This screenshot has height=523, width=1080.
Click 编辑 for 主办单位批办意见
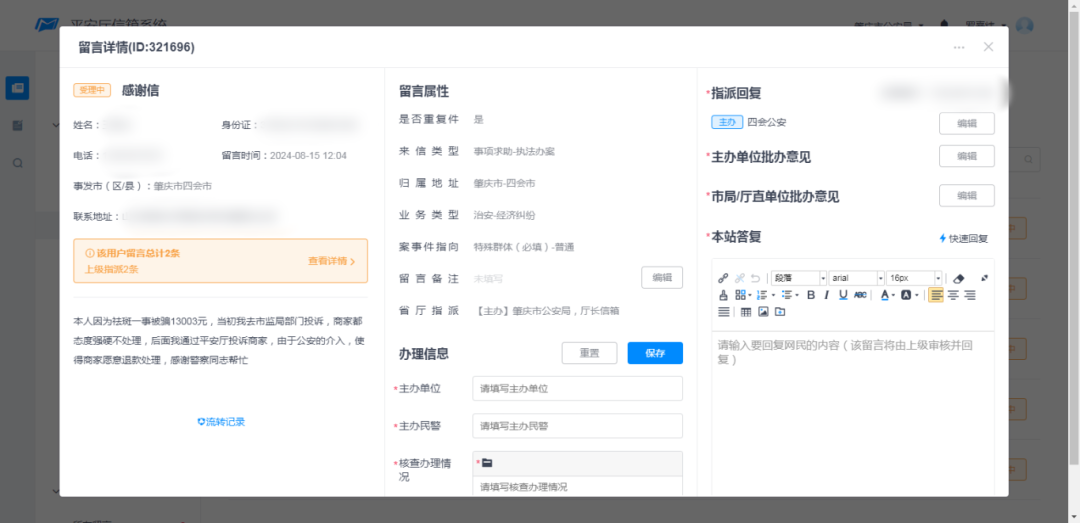[x=966, y=156]
